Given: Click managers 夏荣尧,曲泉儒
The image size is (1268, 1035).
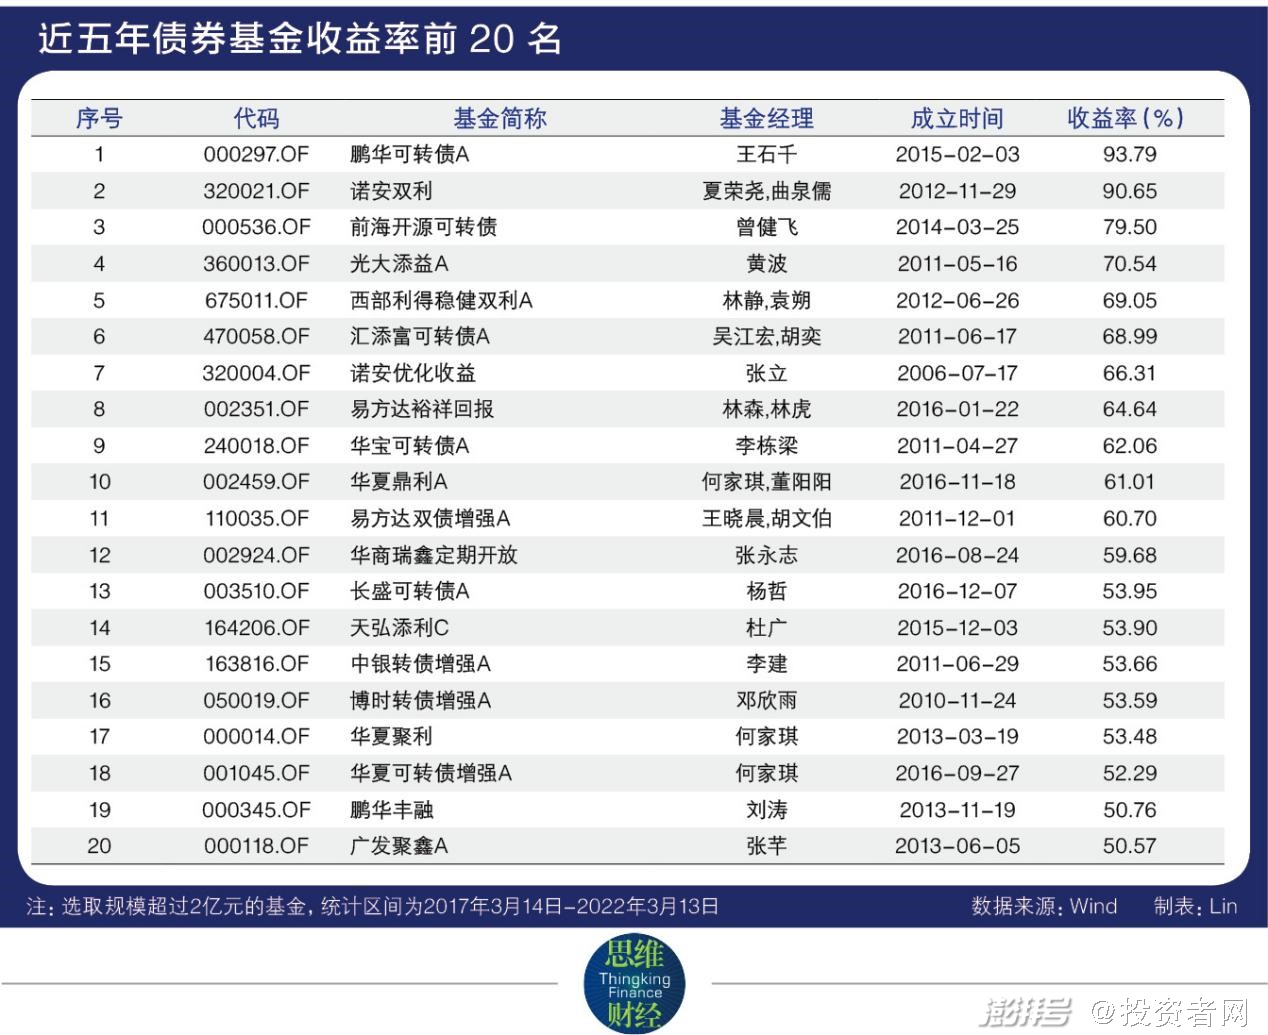Looking at the screenshot, I should [767, 191].
